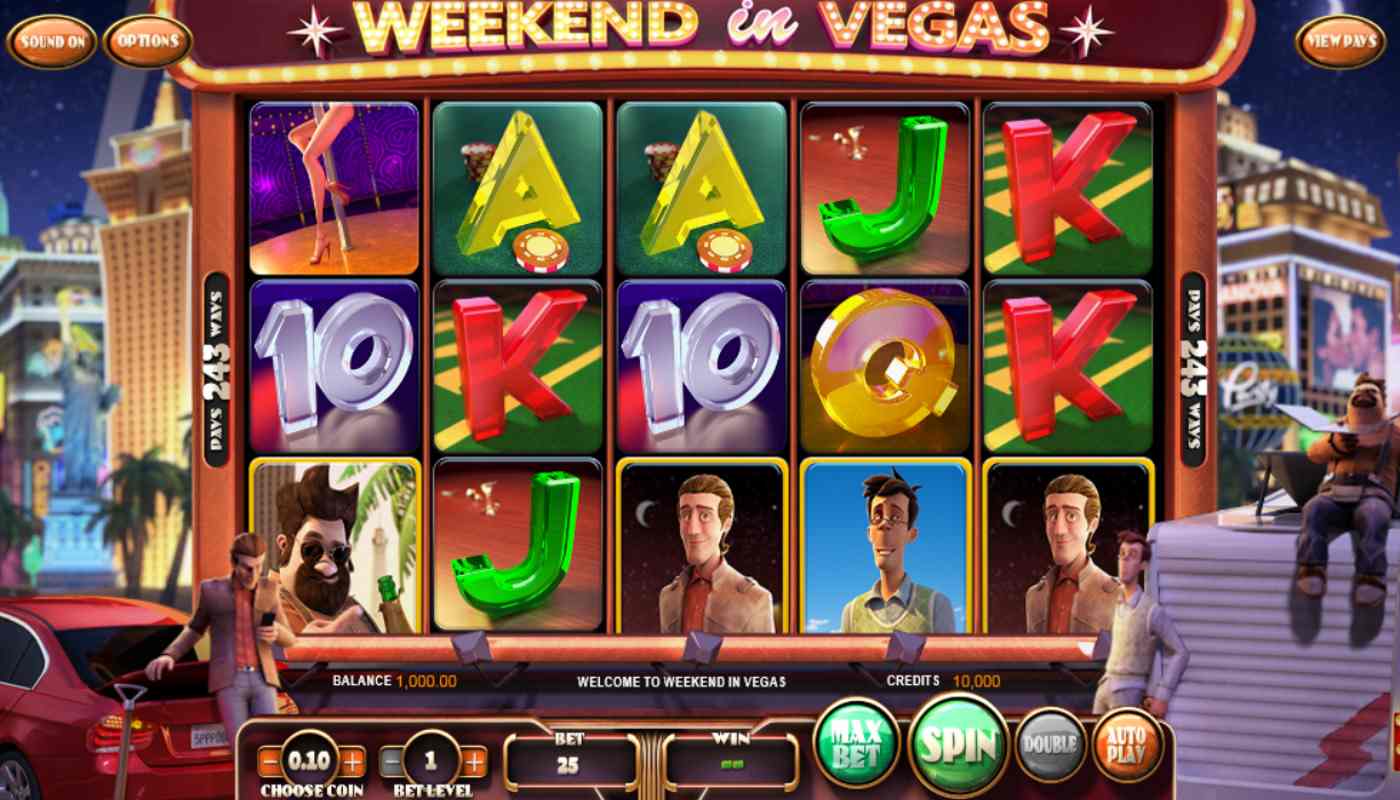Start AUTO PLAY mode
Viewport: 1400px width, 800px height.
click(x=1126, y=744)
